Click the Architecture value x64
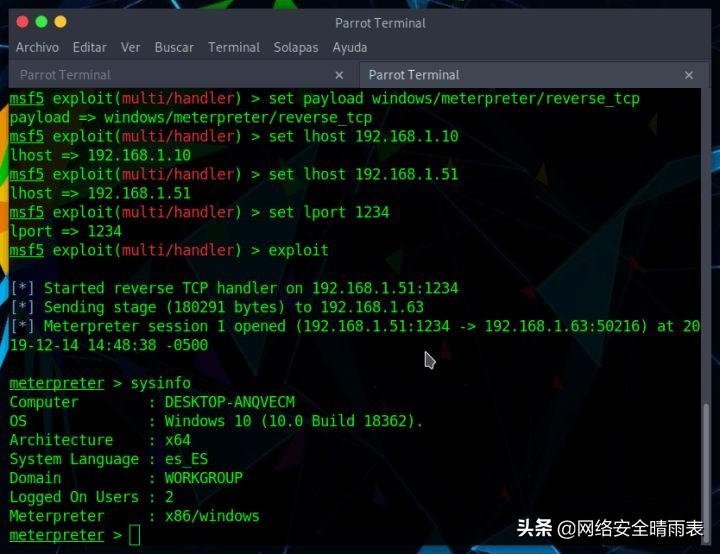The width and height of the screenshot is (720, 554). 178,440
